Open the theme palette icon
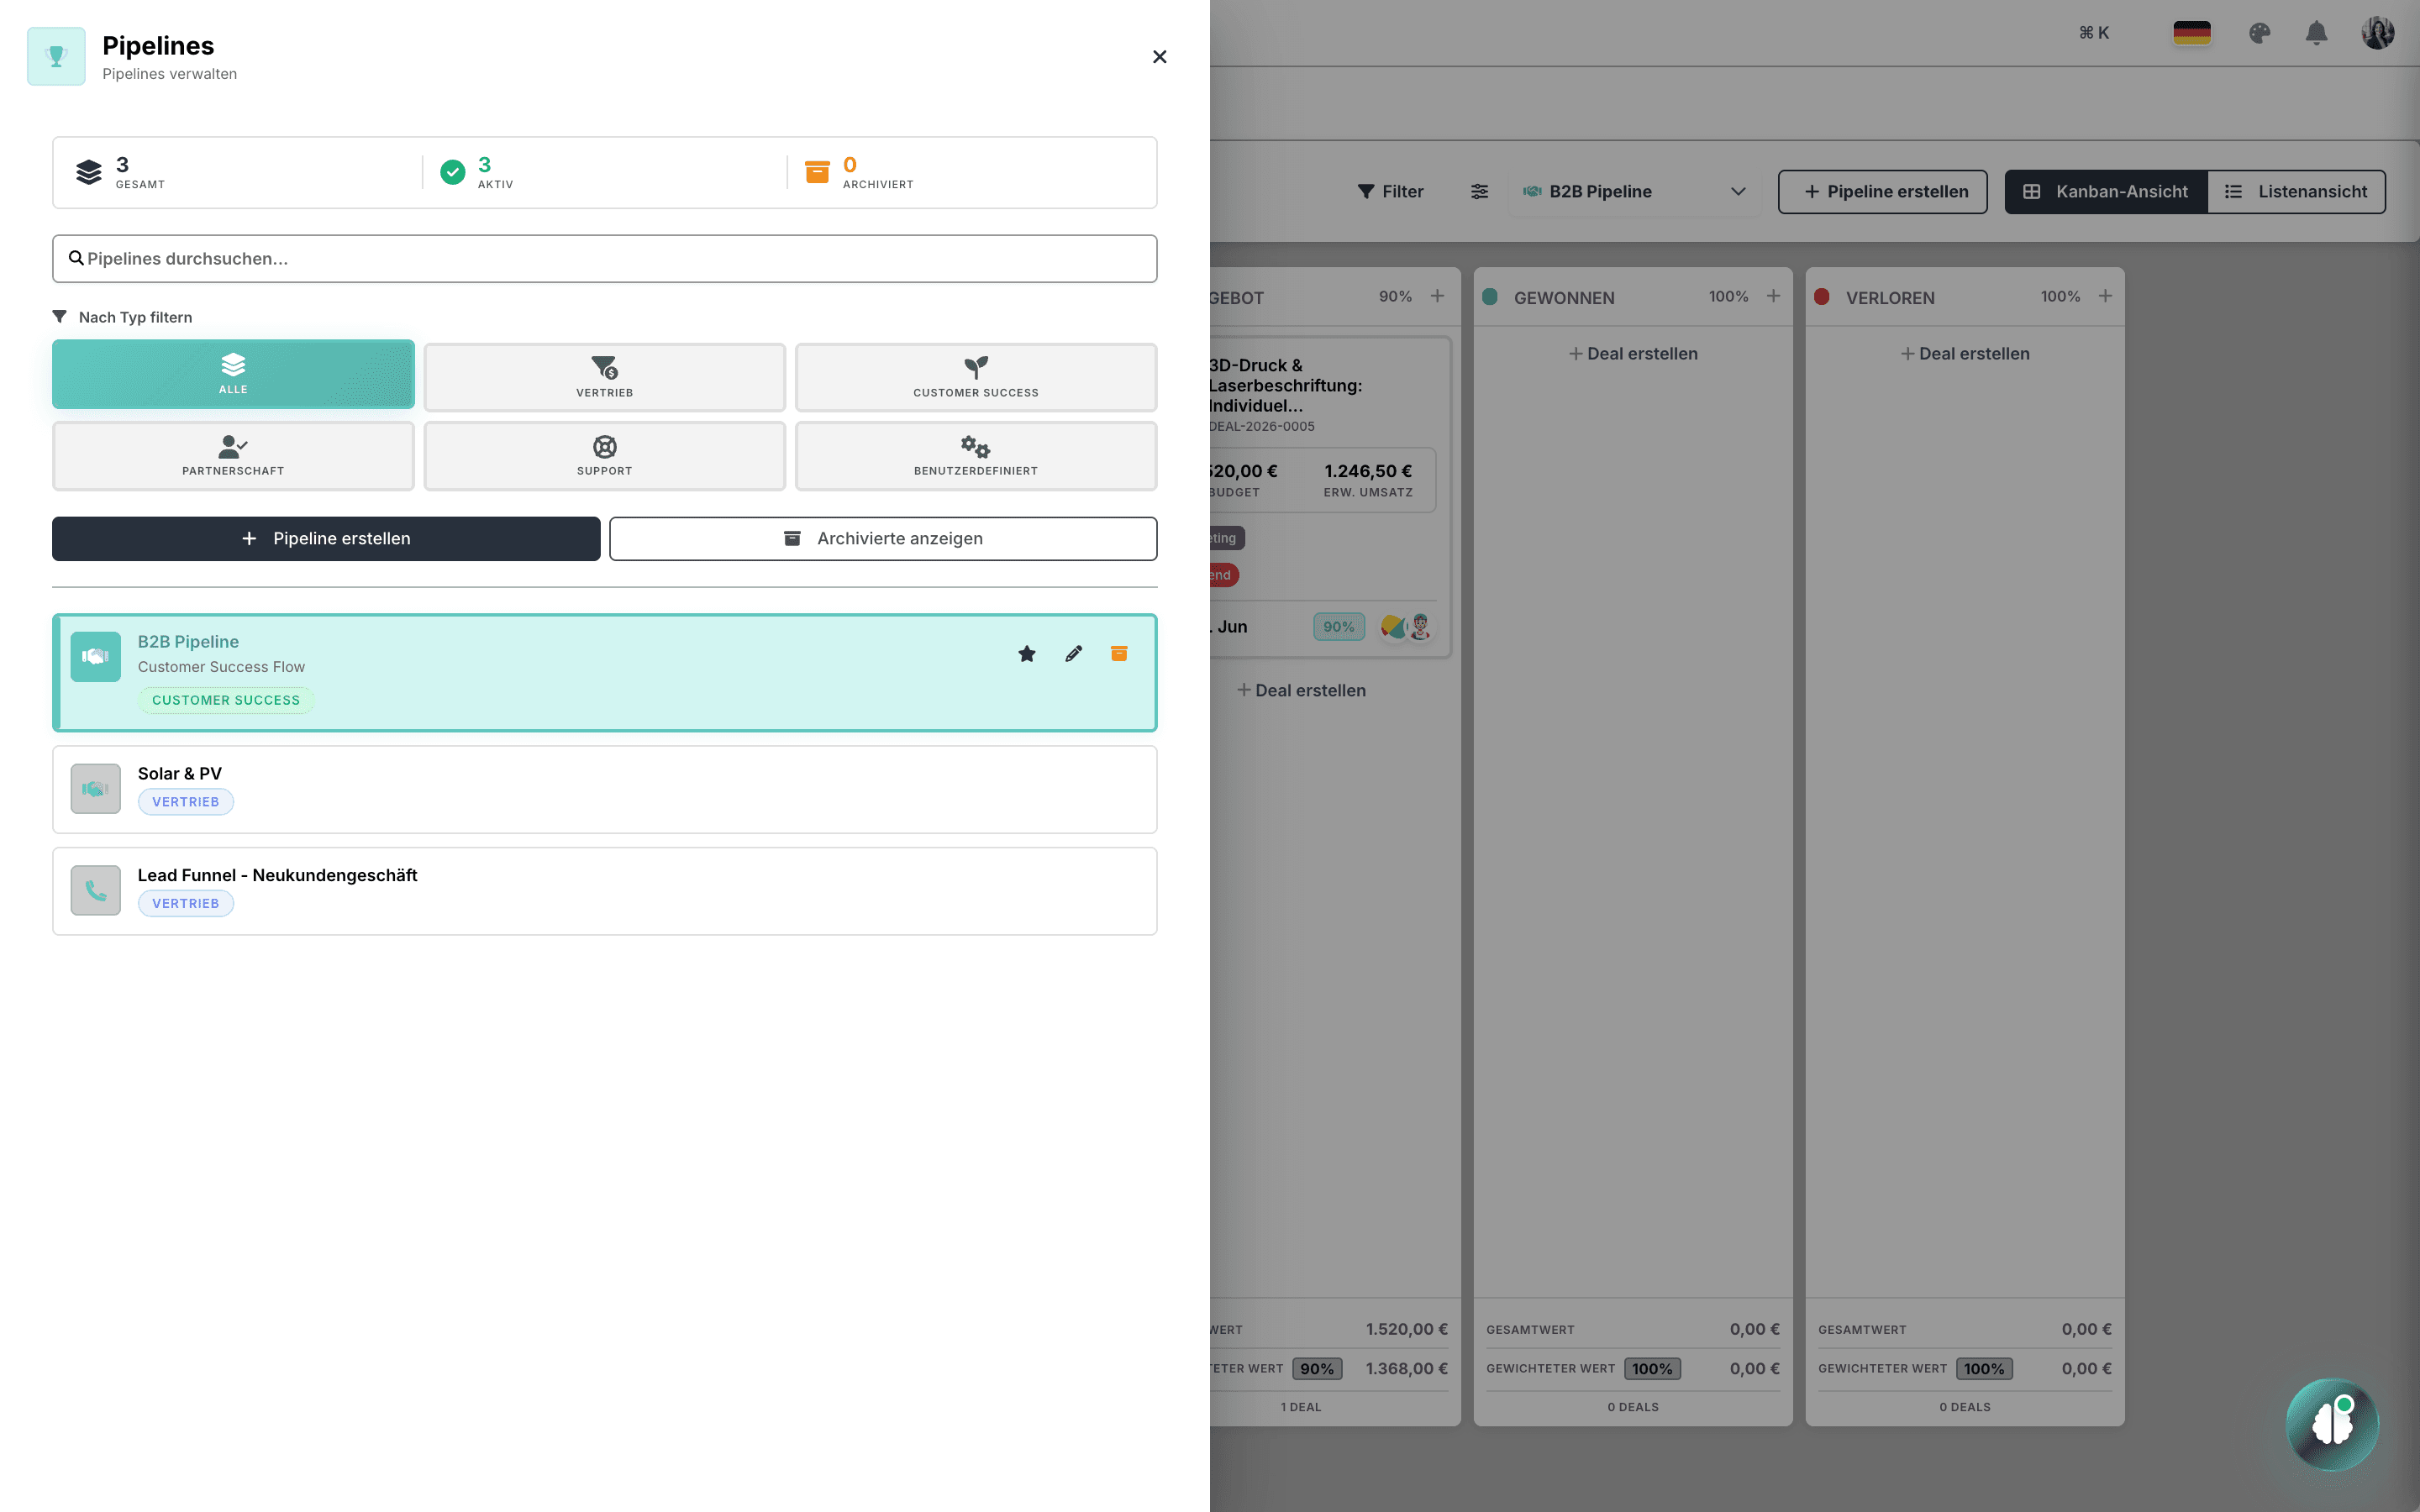The image size is (2420, 1512). (2259, 33)
